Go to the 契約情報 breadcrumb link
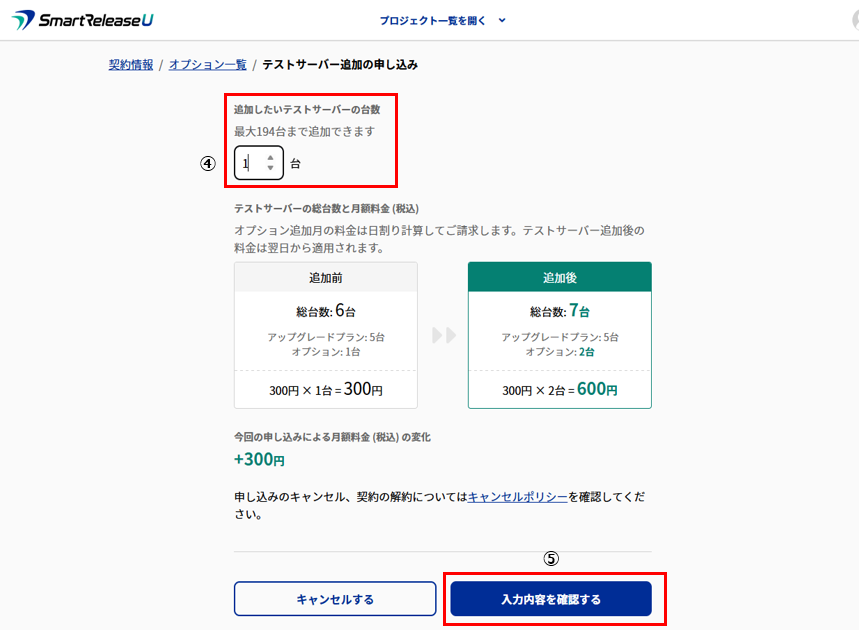 tap(131, 65)
